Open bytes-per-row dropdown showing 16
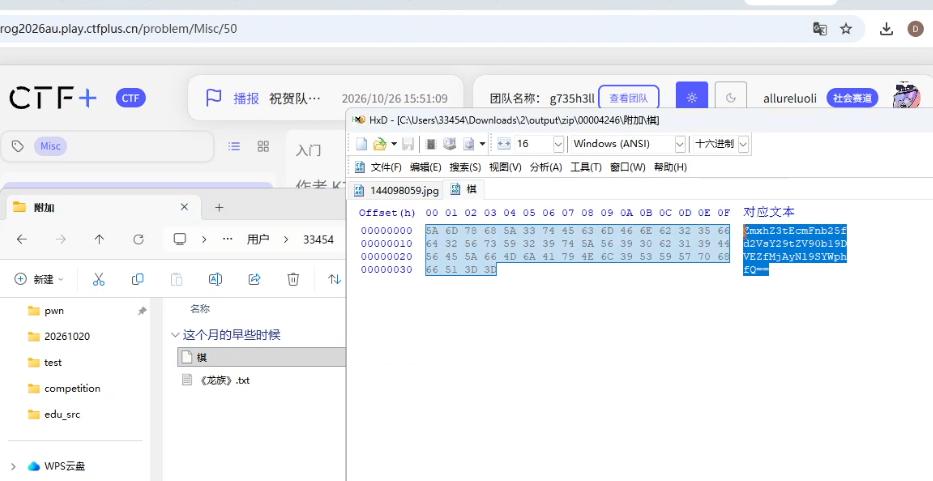This screenshot has height=481, width=933. 558,144
